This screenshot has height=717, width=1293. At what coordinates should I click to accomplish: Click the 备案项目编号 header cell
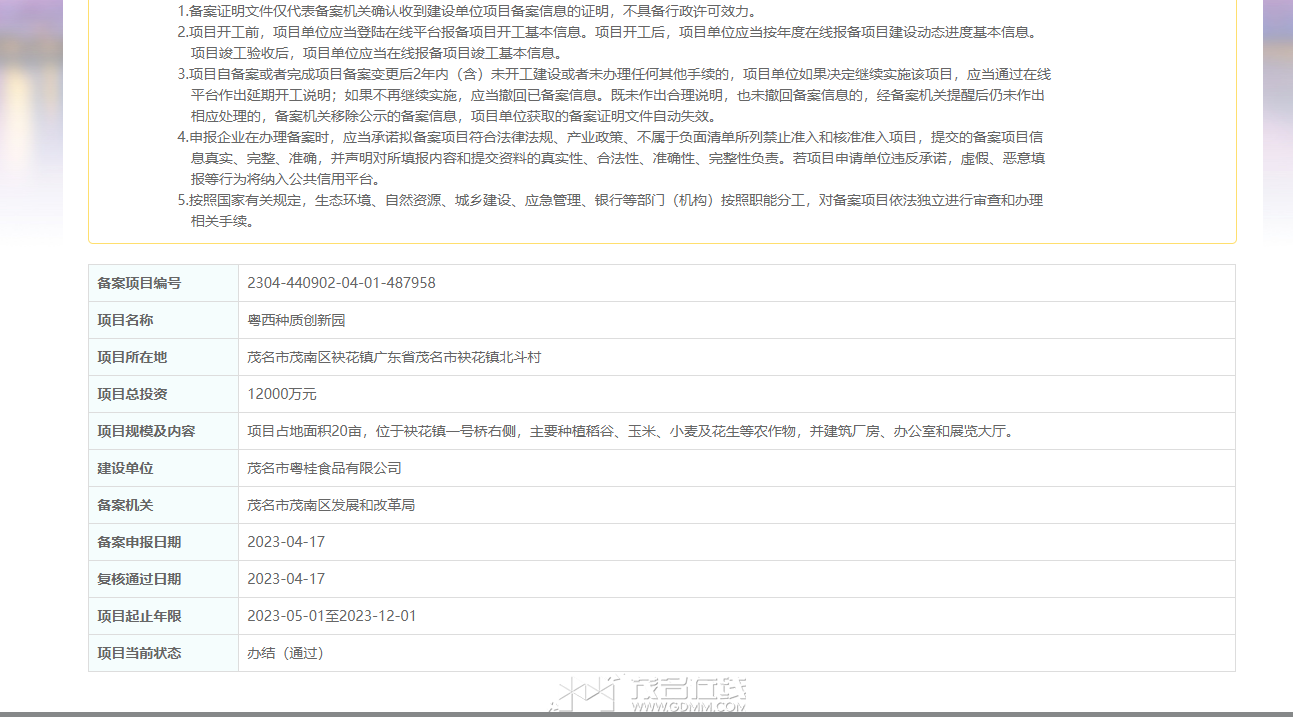(x=163, y=283)
